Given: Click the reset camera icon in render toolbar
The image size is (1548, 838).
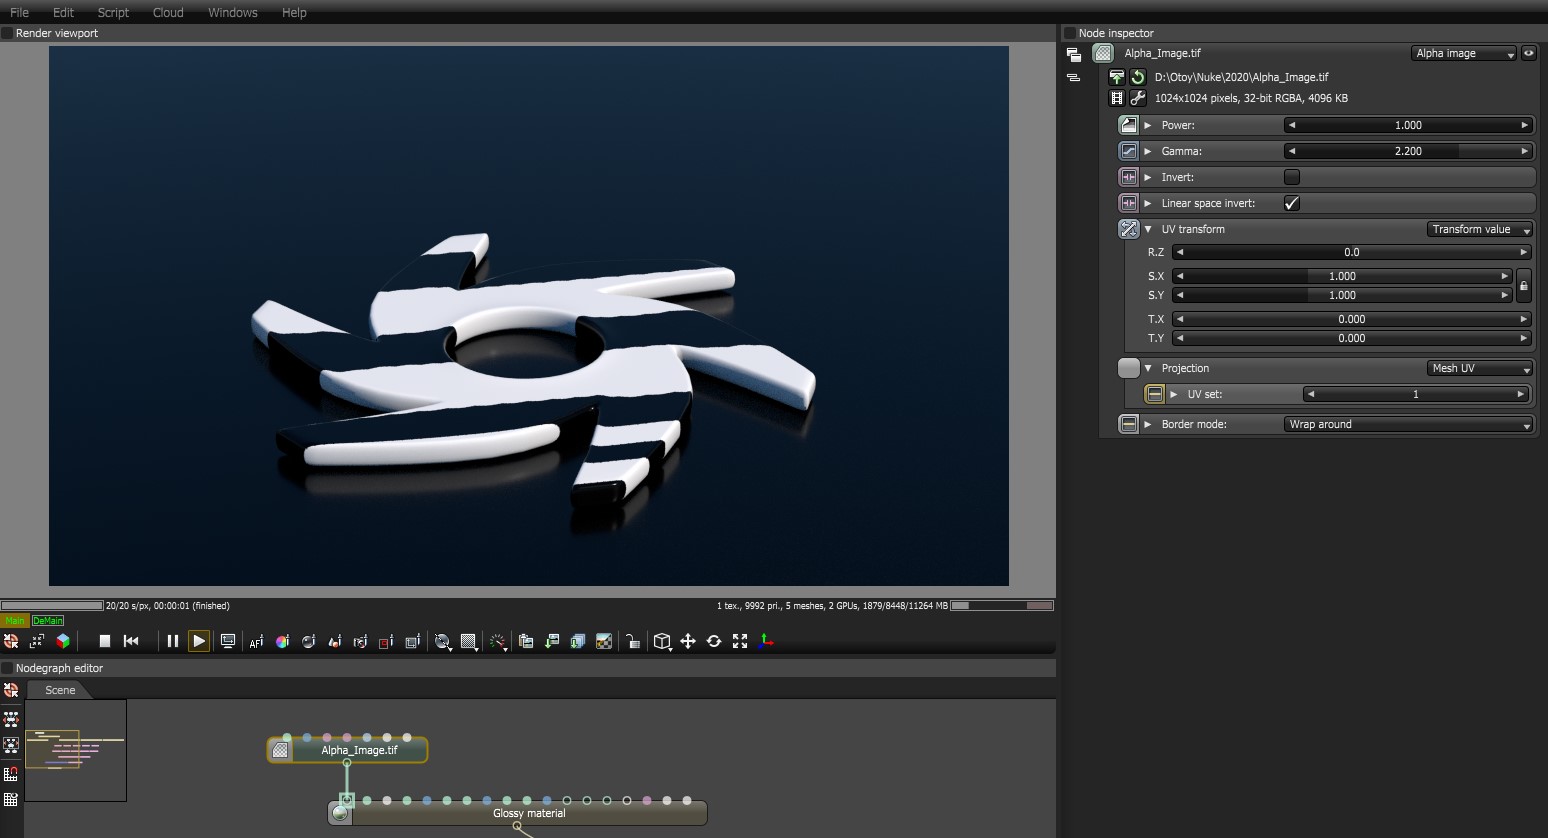Looking at the screenshot, I should pyautogui.click(x=37, y=641).
